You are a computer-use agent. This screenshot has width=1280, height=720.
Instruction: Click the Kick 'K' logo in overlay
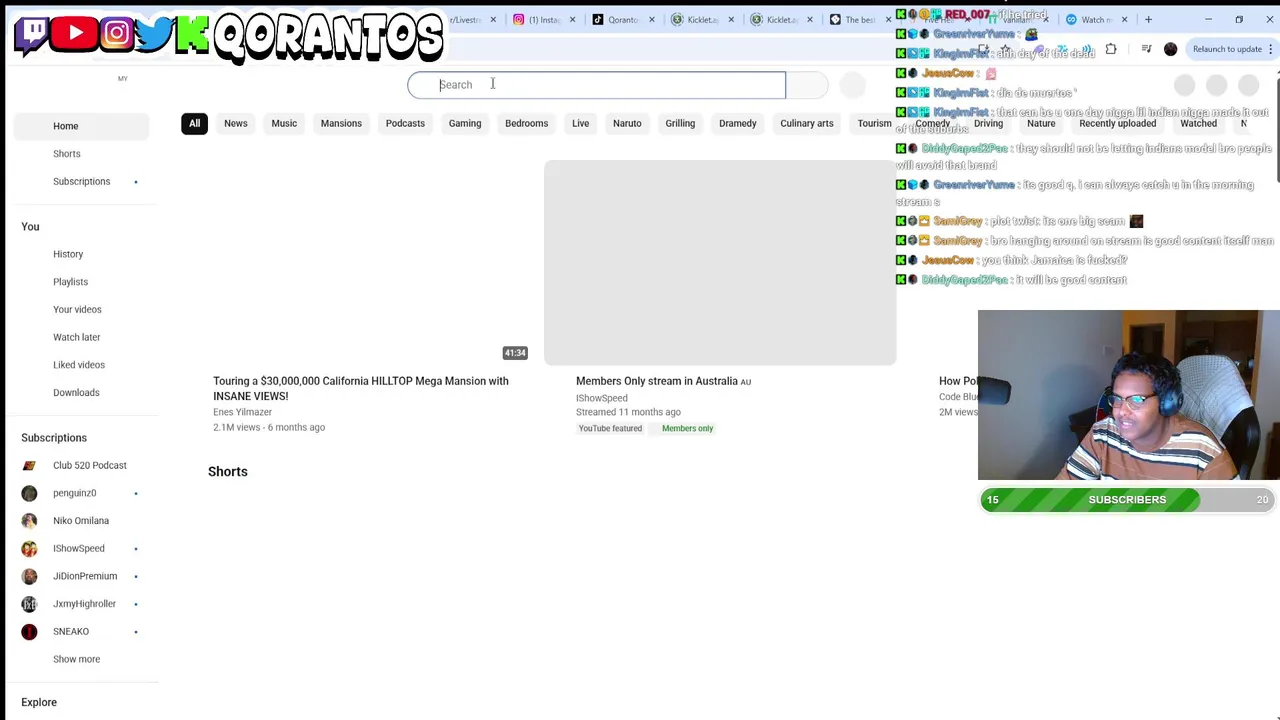[192, 34]
